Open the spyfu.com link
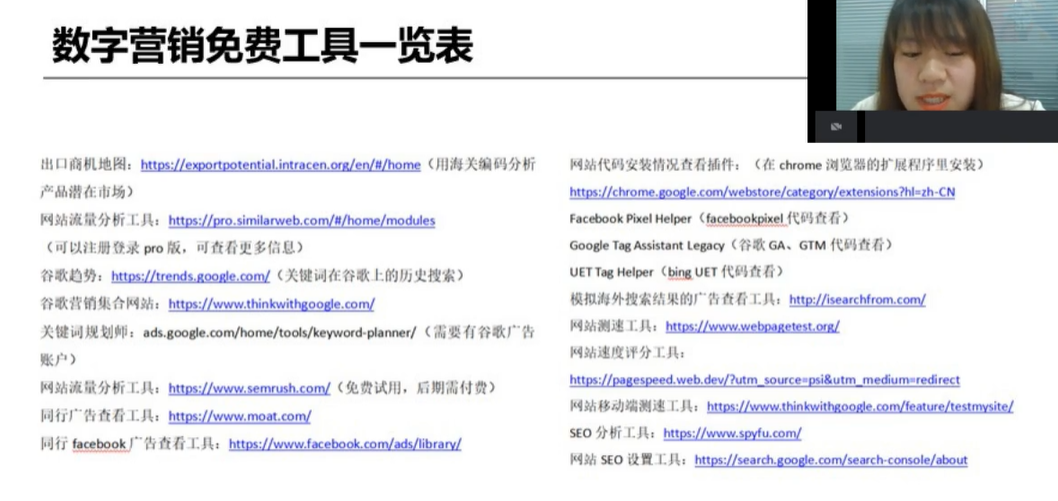 pyautogui.click(x=732, y=434)
